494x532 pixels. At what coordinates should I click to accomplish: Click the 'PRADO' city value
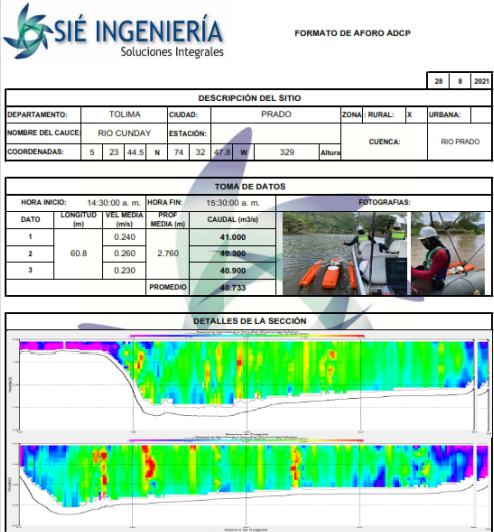pos(276,114)
